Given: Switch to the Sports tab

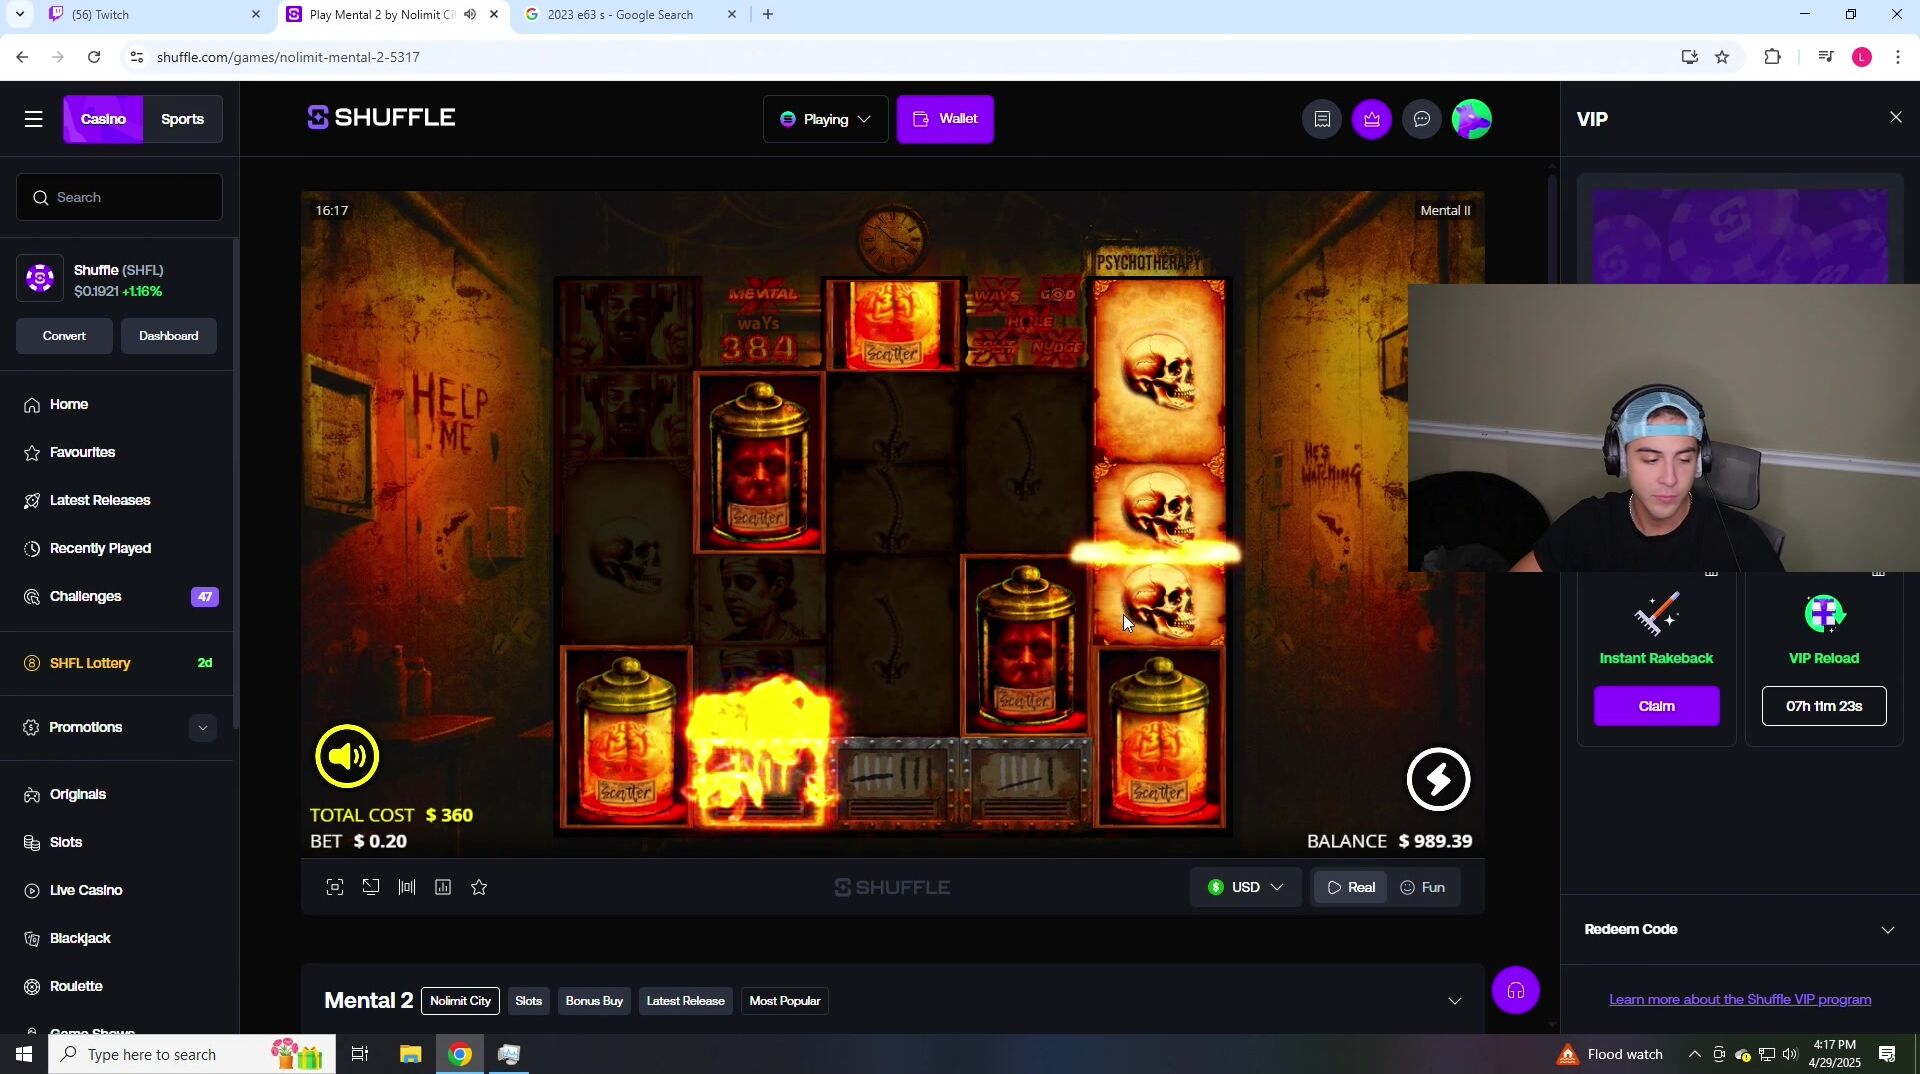Looking at the screenshot, I should click(182, 120).
